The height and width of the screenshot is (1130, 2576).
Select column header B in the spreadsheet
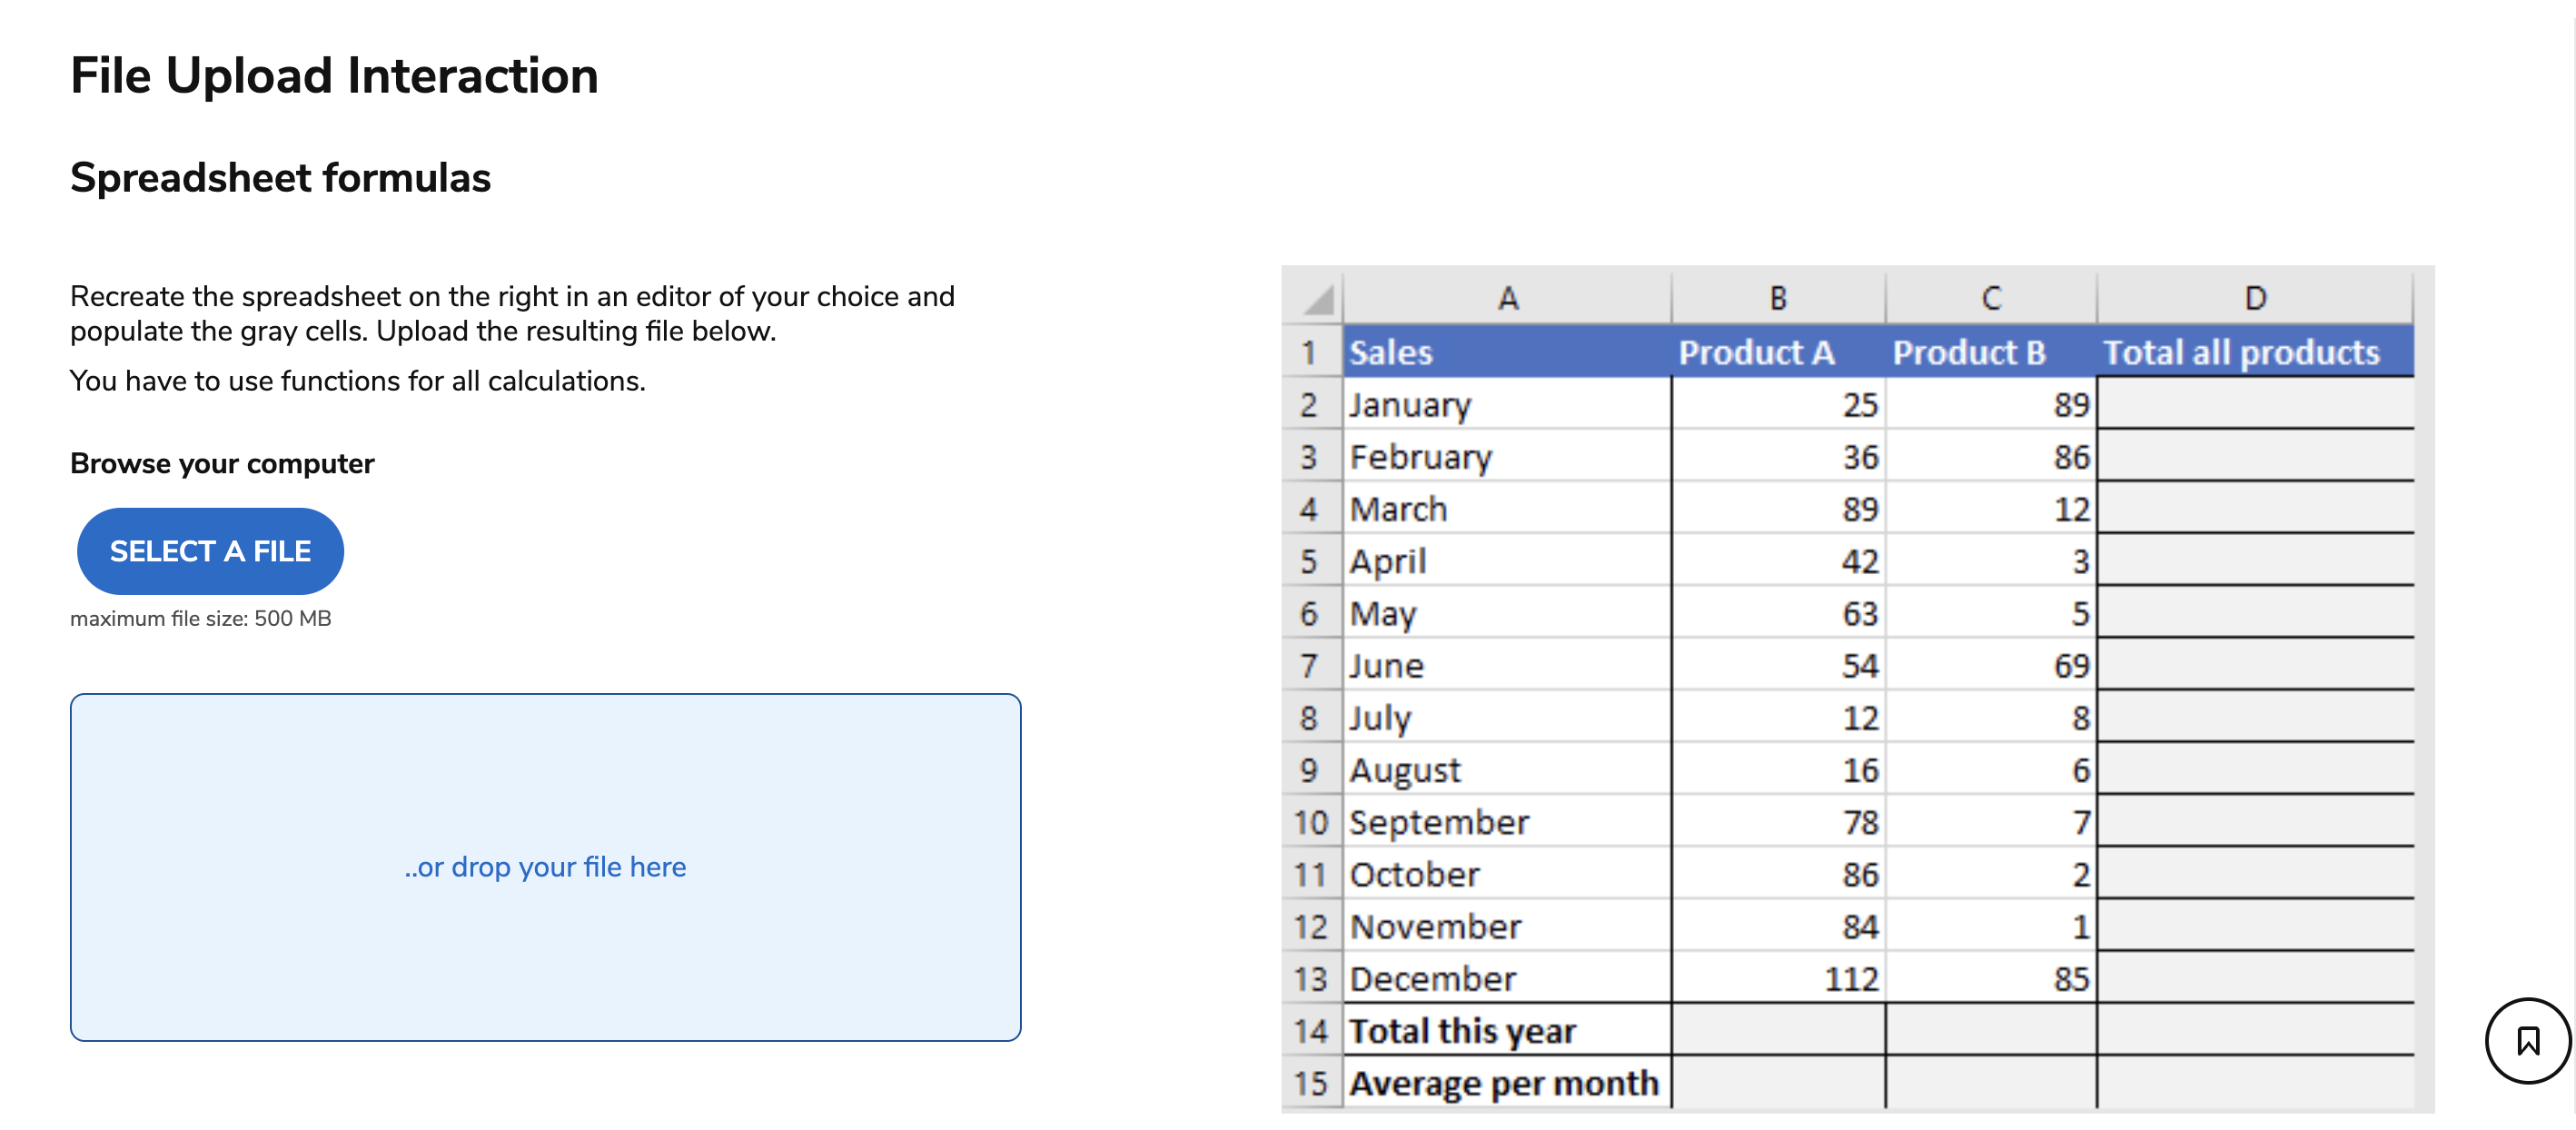[x=1778, y=297]
